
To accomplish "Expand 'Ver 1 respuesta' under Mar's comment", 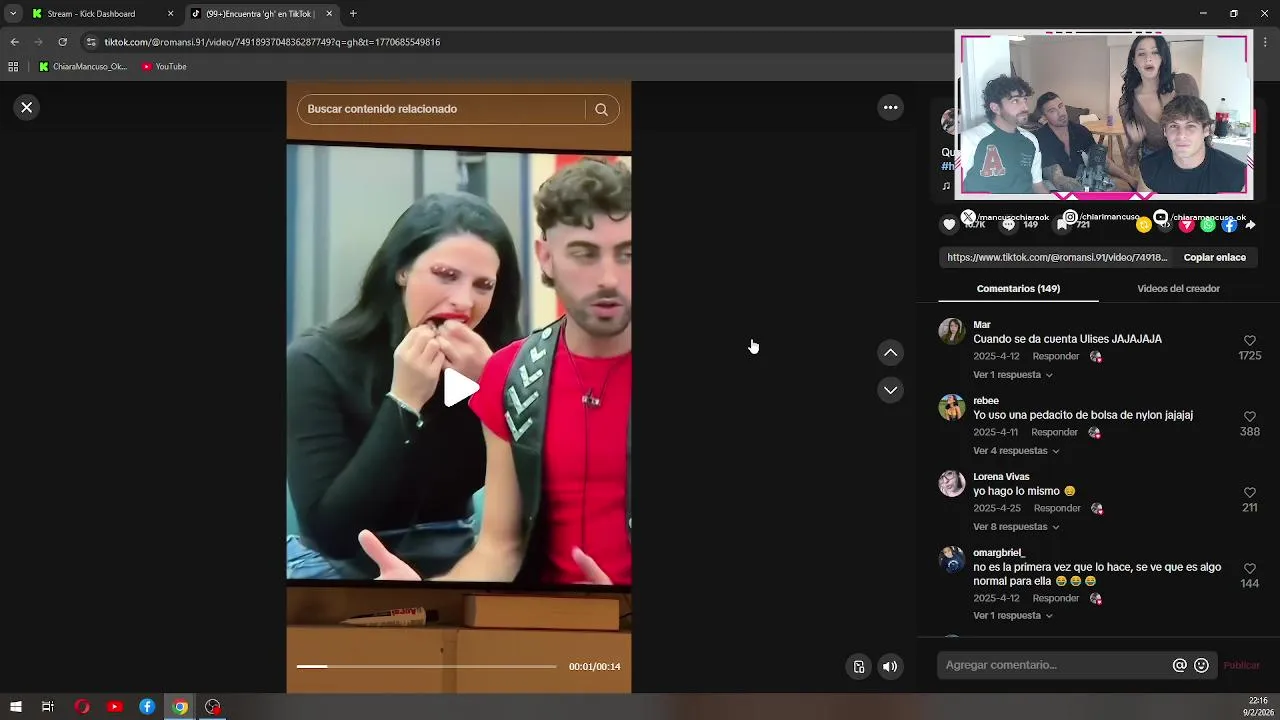I will tap(1013, 375).
